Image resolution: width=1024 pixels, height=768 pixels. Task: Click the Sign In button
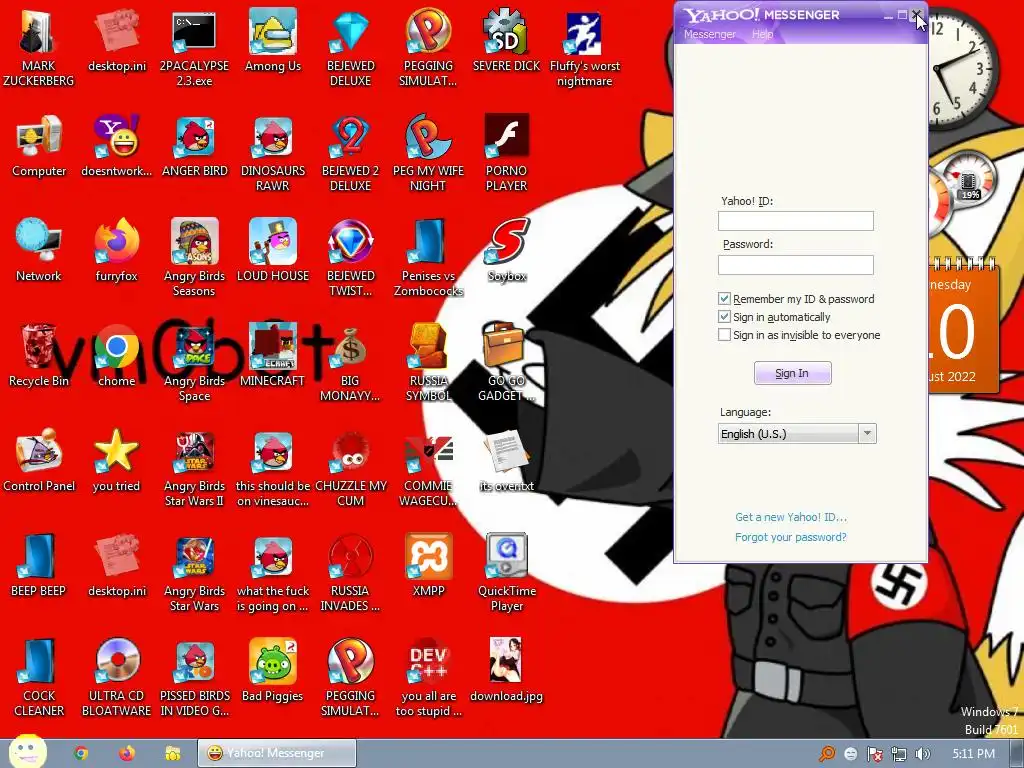coord(792,373)
